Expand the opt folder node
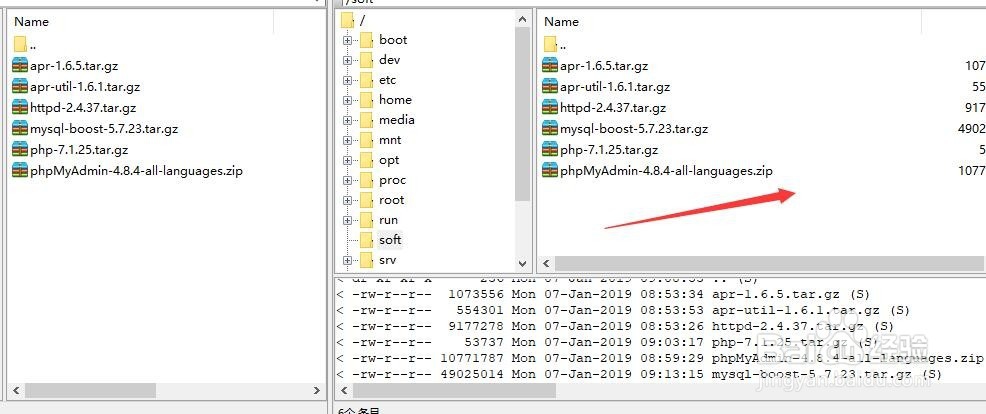The image size is (986, 414). pos(347,160)
